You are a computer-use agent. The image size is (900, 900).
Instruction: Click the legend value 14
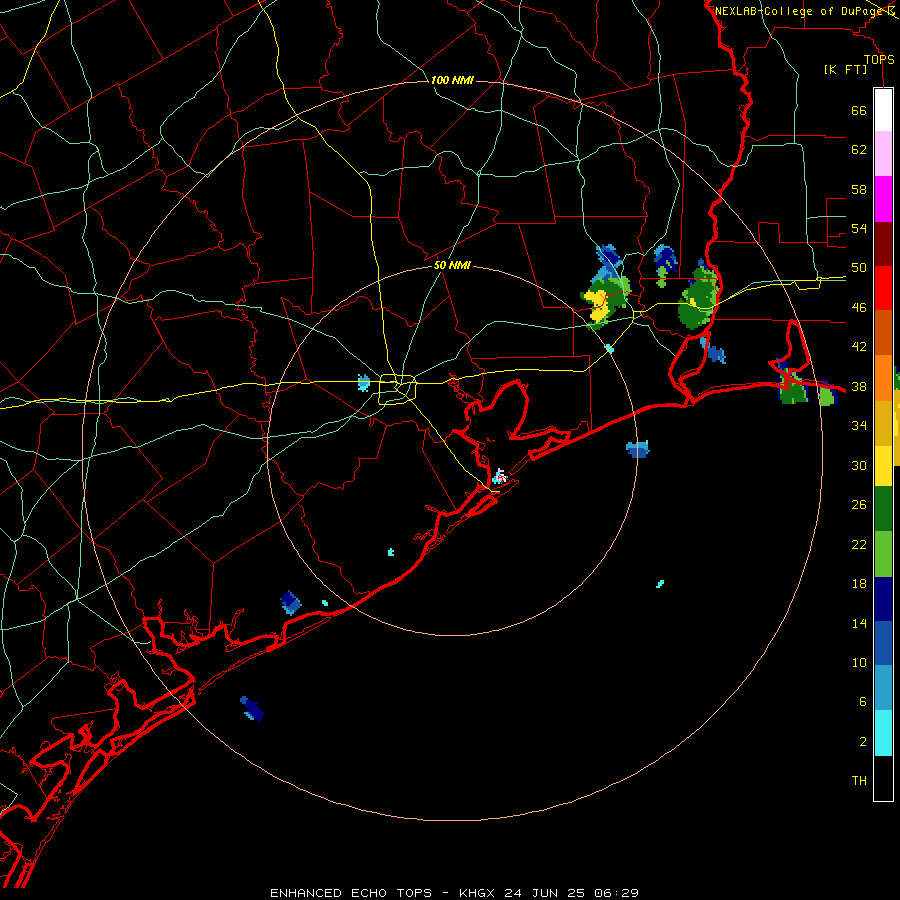pyautogui.click(x=859, y=623)
